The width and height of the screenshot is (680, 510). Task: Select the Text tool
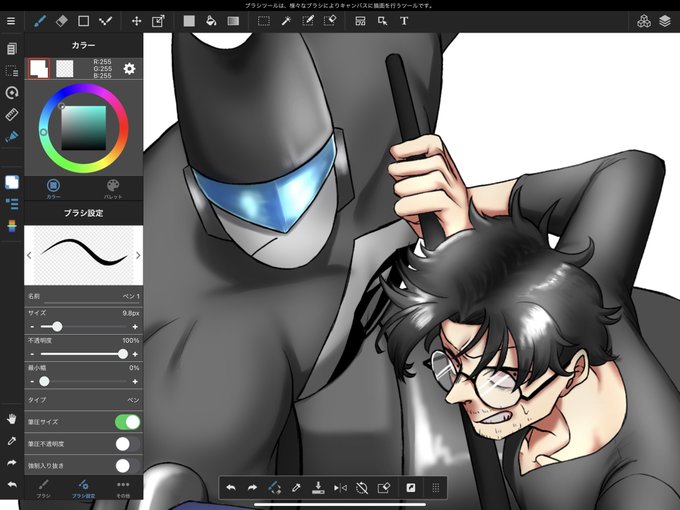tap(404, 21)
